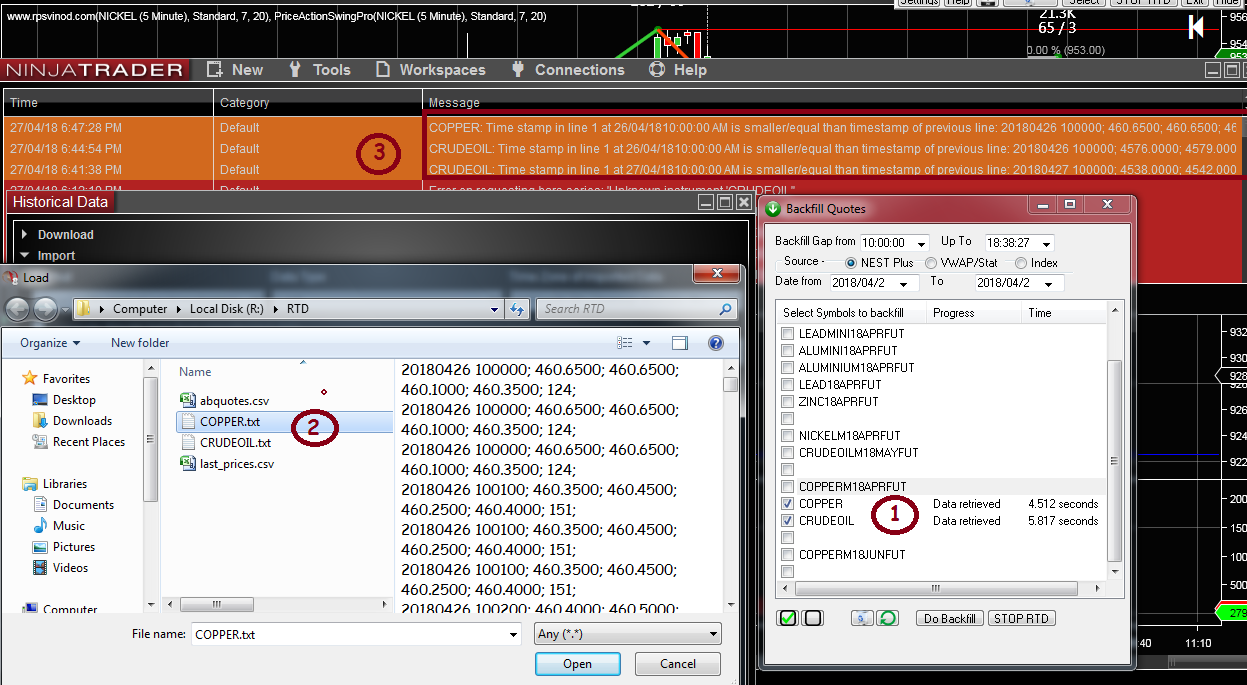This screenshot has height=685, width=1247.
Task: Open the Up To time dropdown
Action: pos(1046,243)
